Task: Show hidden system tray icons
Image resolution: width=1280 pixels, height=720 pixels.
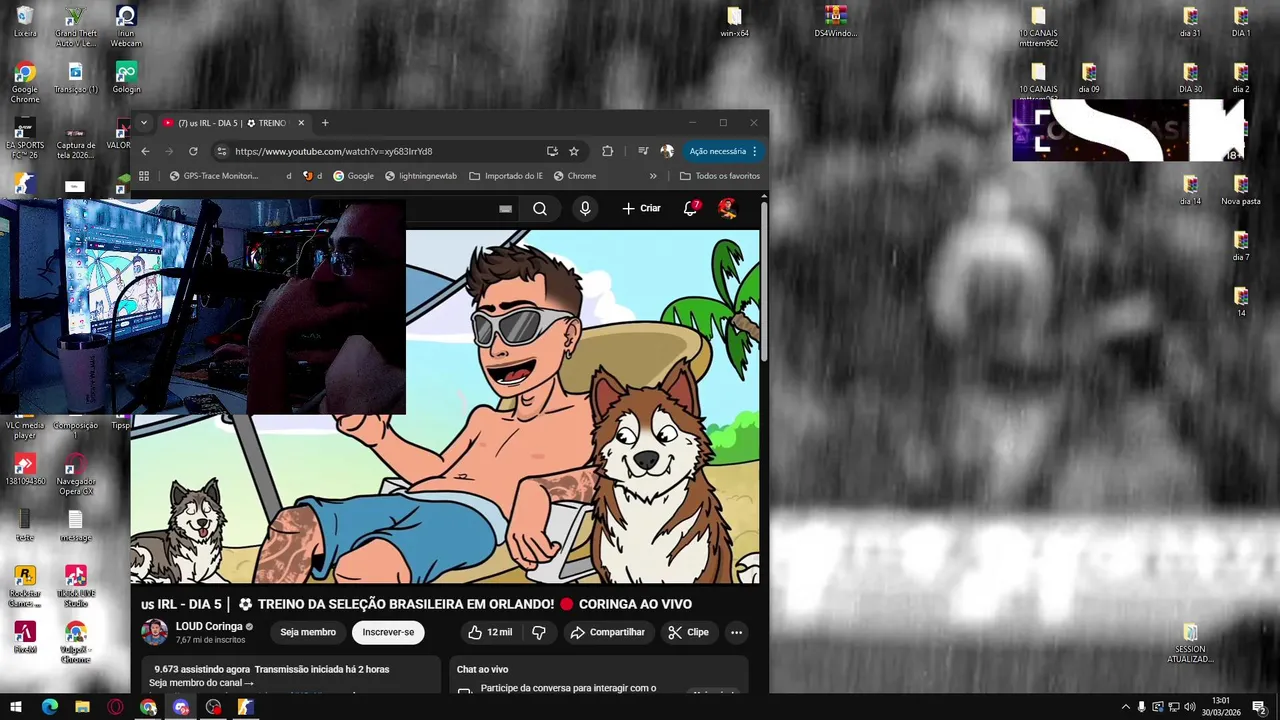Action: tap(1125, 707)
